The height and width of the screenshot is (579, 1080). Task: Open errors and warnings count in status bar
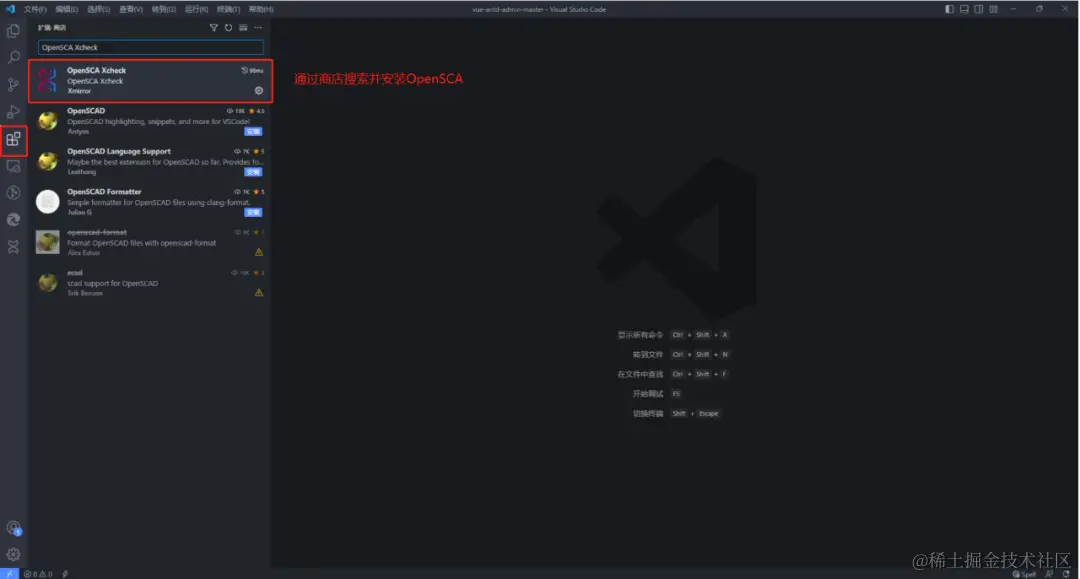coord(38,573)
